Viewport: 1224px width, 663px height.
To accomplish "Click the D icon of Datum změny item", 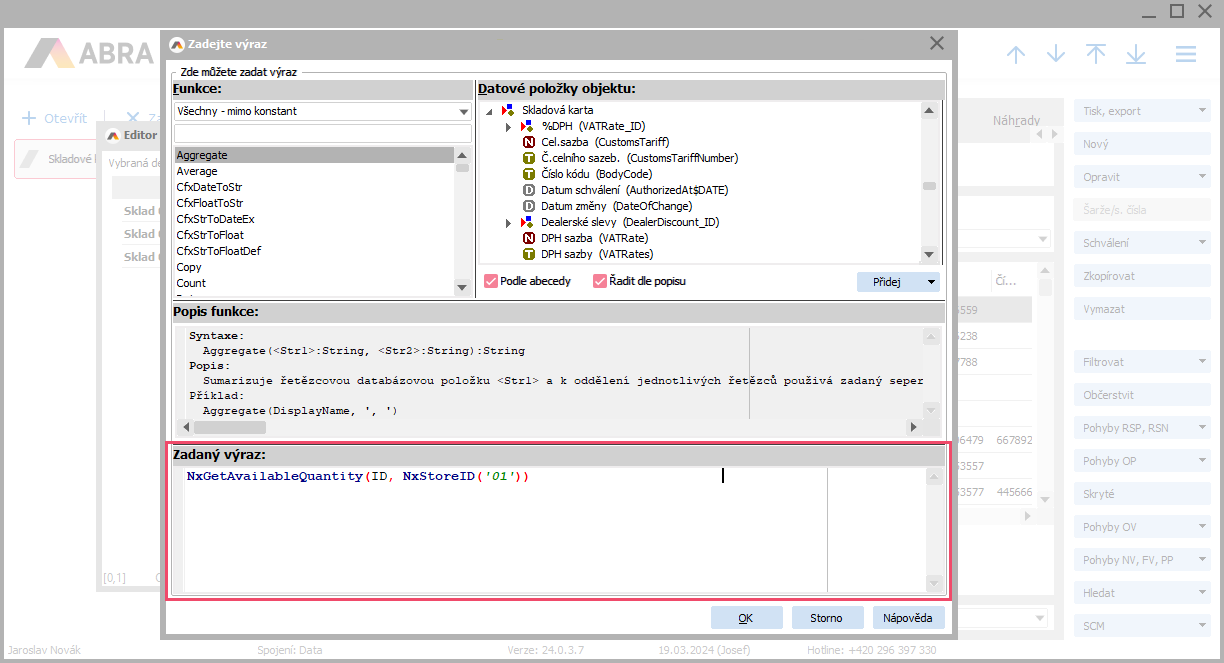I will click(530, 206).
